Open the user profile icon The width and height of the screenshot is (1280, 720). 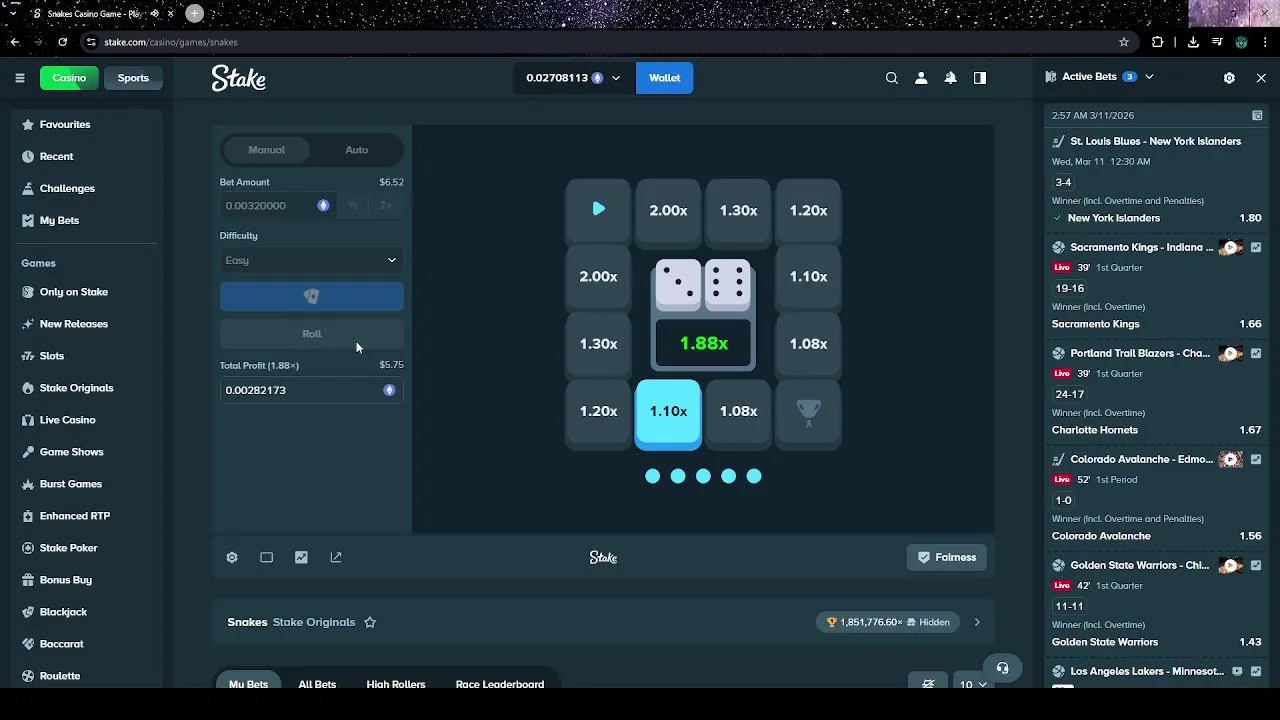921,78
